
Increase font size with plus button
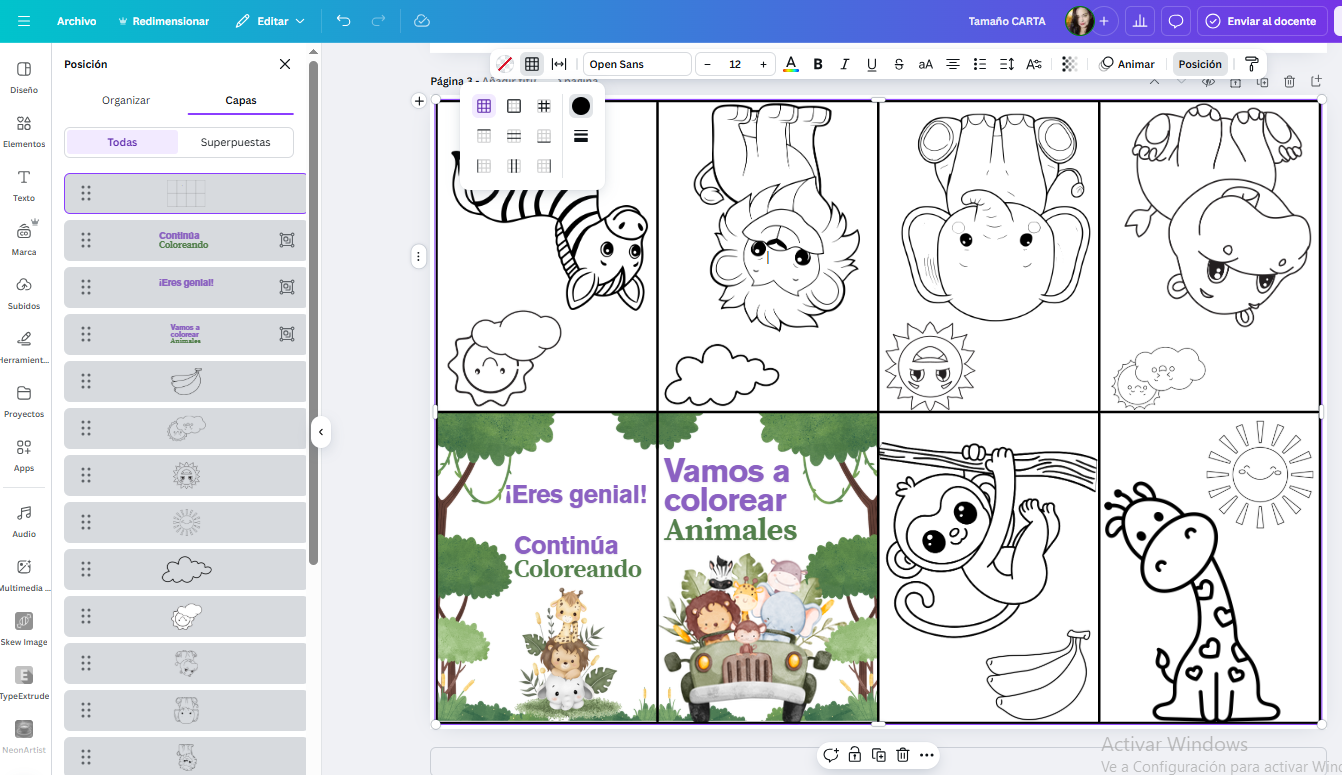coord(763,64)
